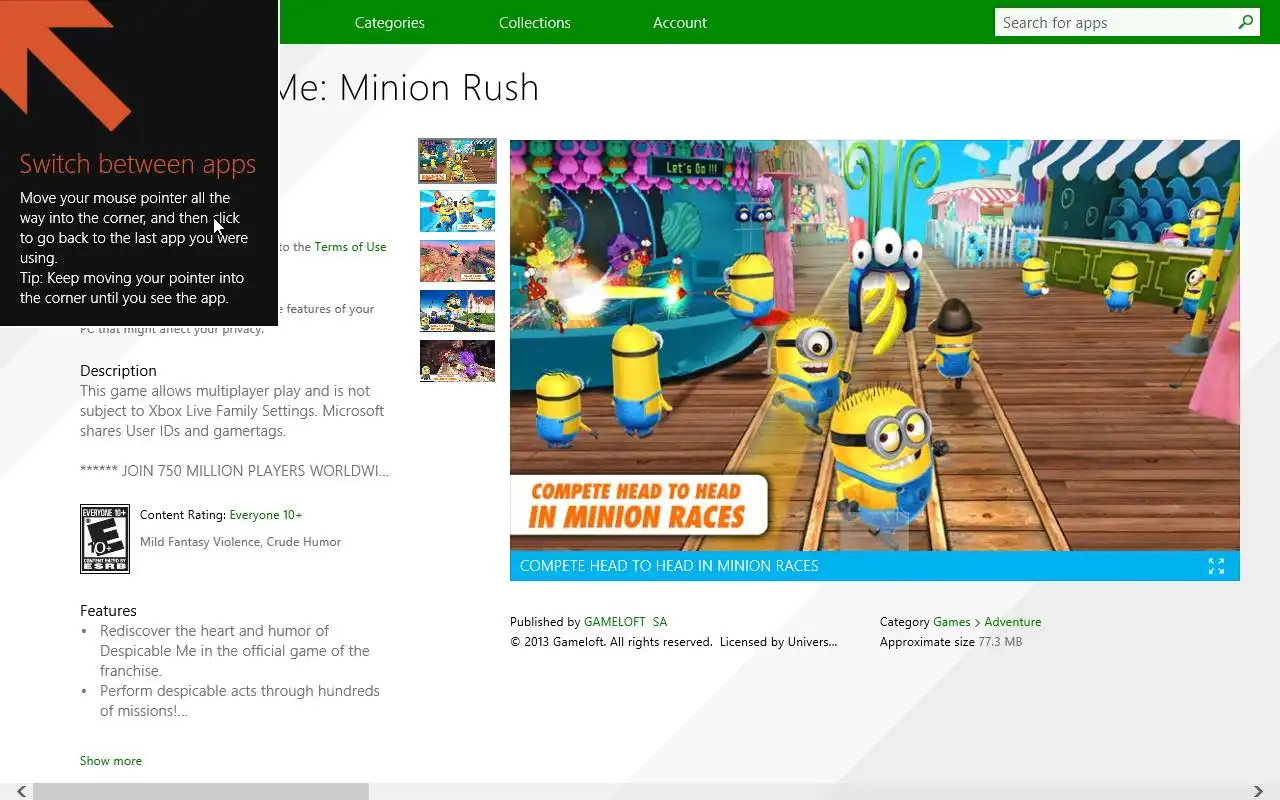Image resolution: width=1280 pixels, height=800 pixels.
Task: Click the Description heading
Action: 118,371
